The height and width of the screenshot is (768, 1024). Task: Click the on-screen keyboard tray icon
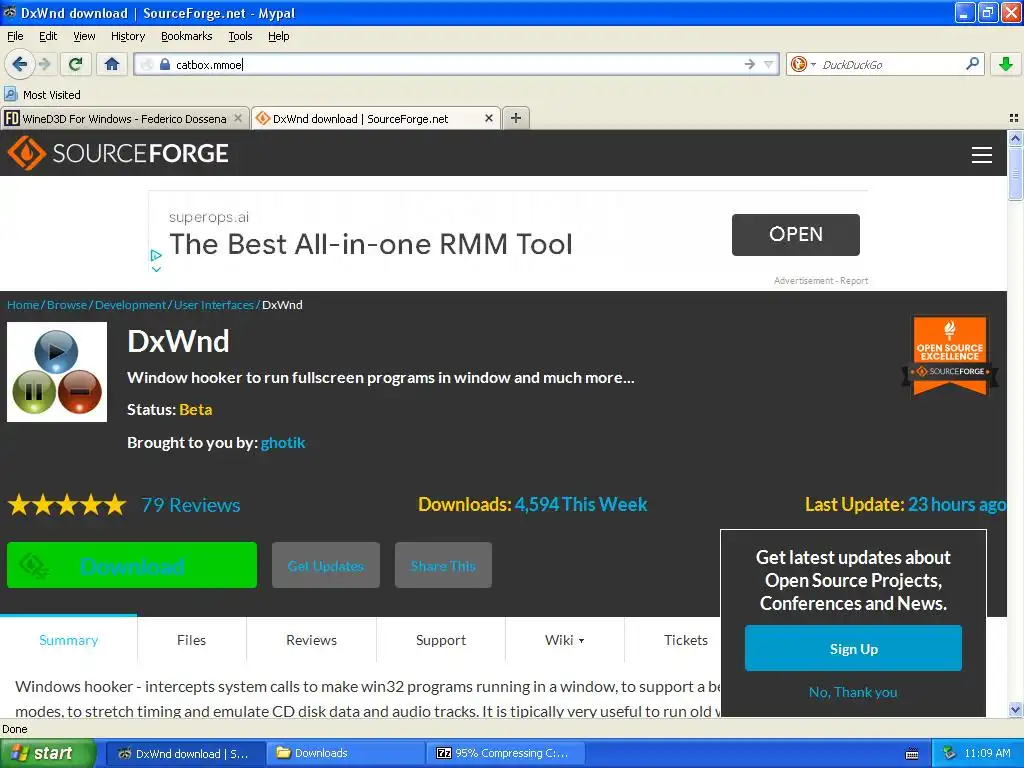click(912, 754)
